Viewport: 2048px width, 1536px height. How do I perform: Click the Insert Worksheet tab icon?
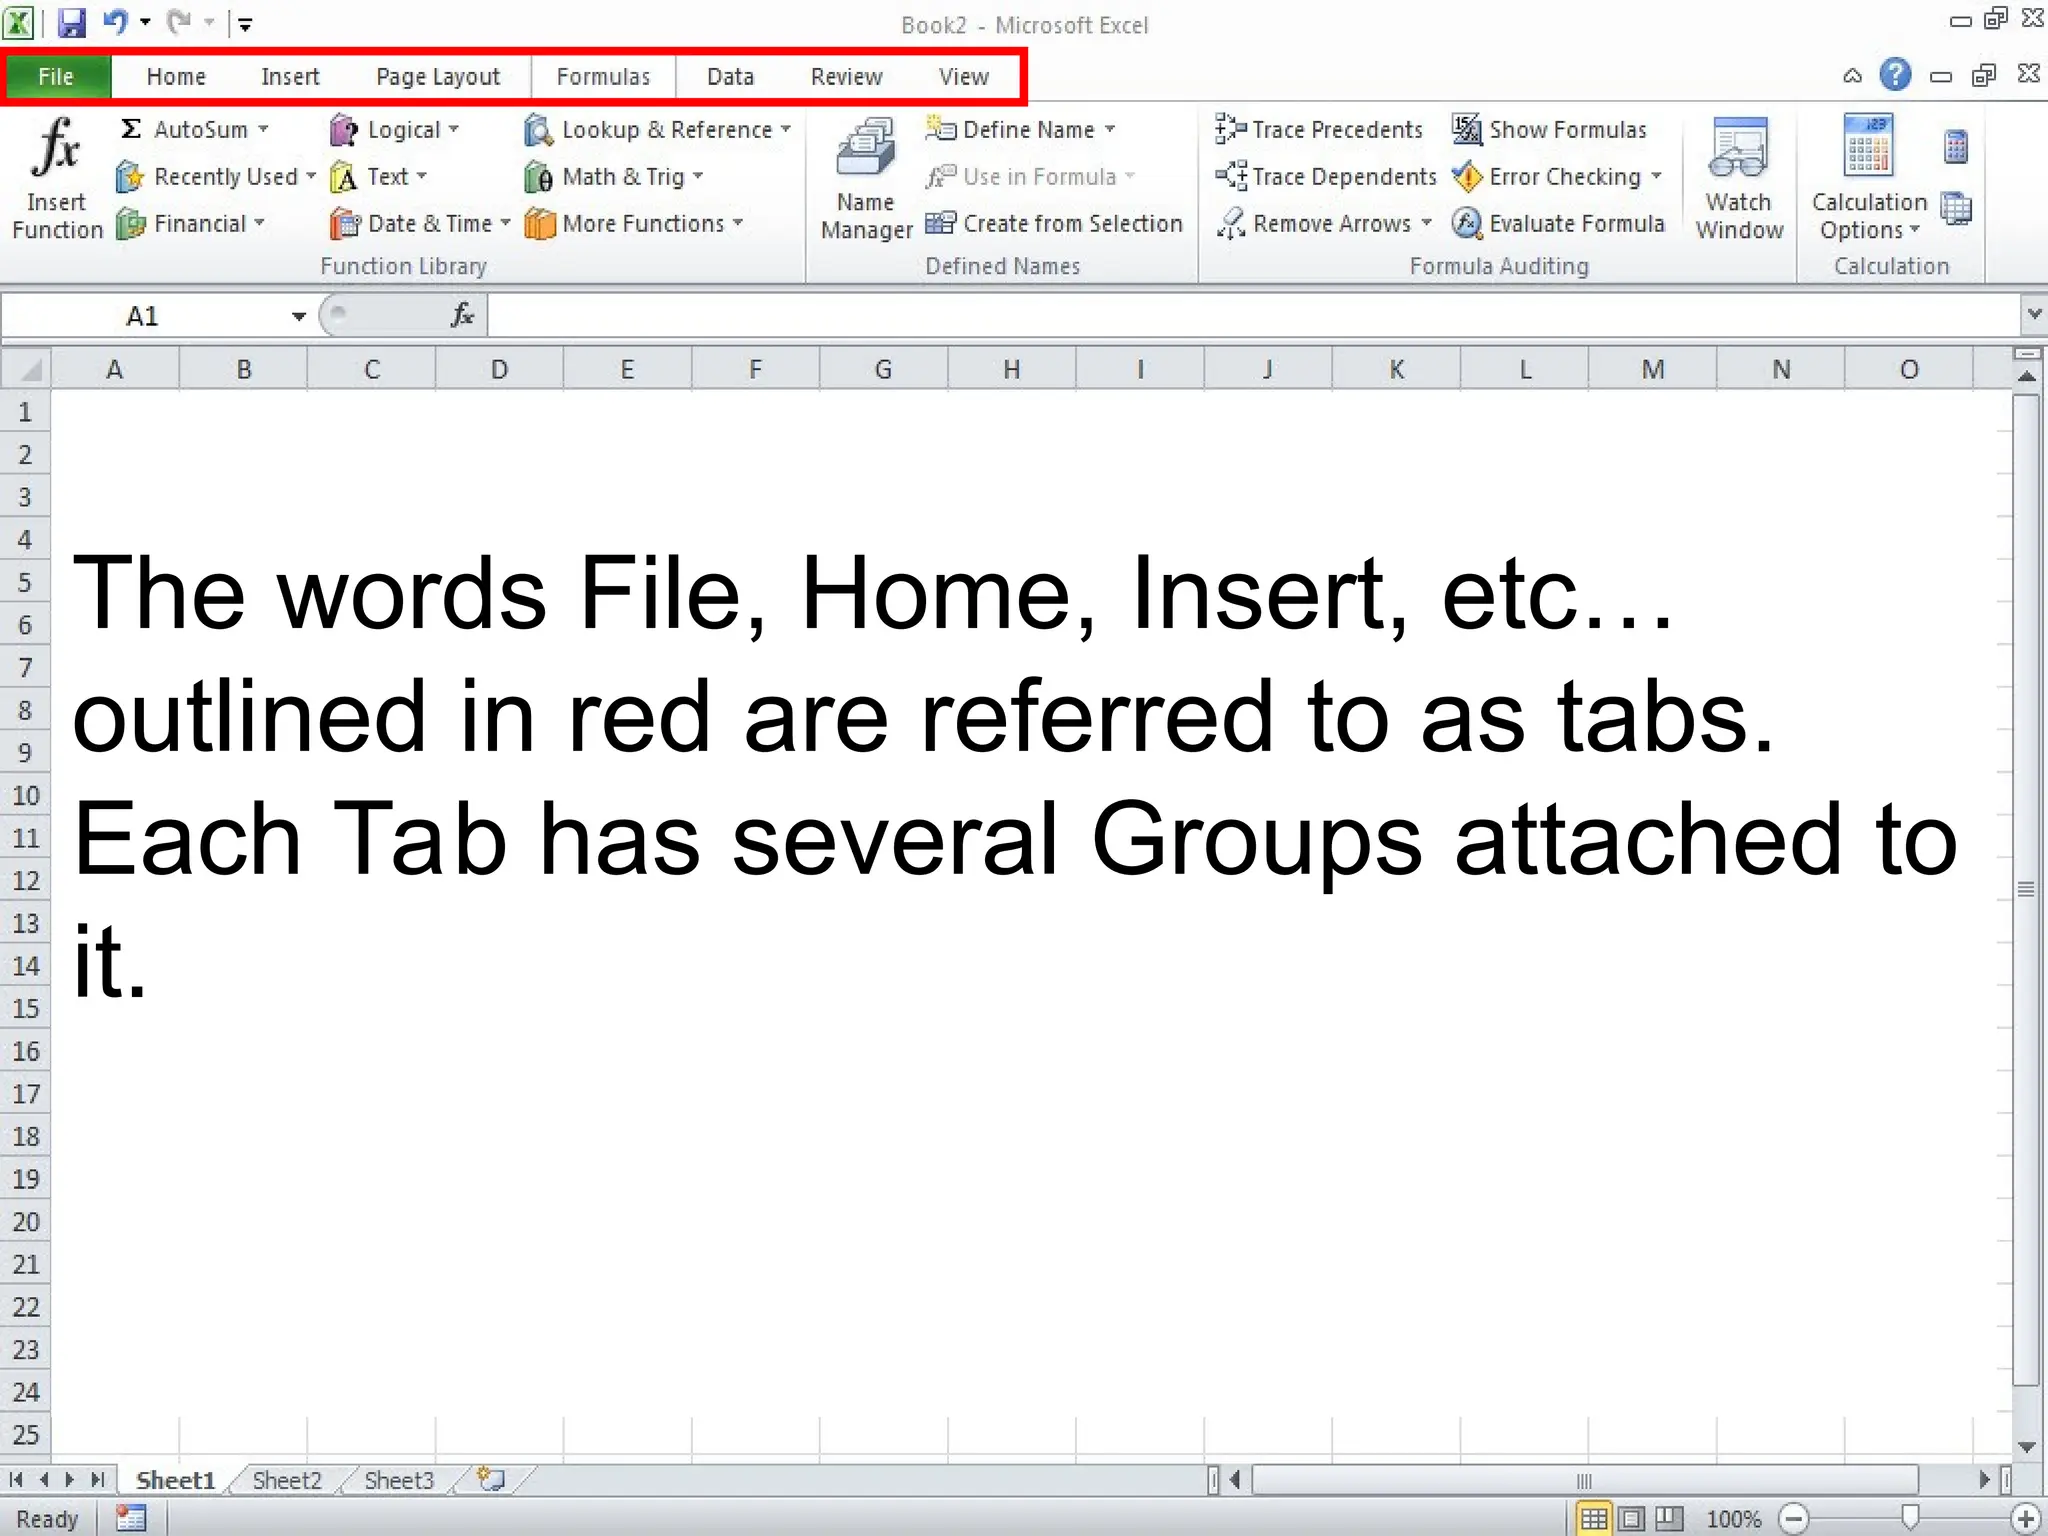[x=491, y=1479]
